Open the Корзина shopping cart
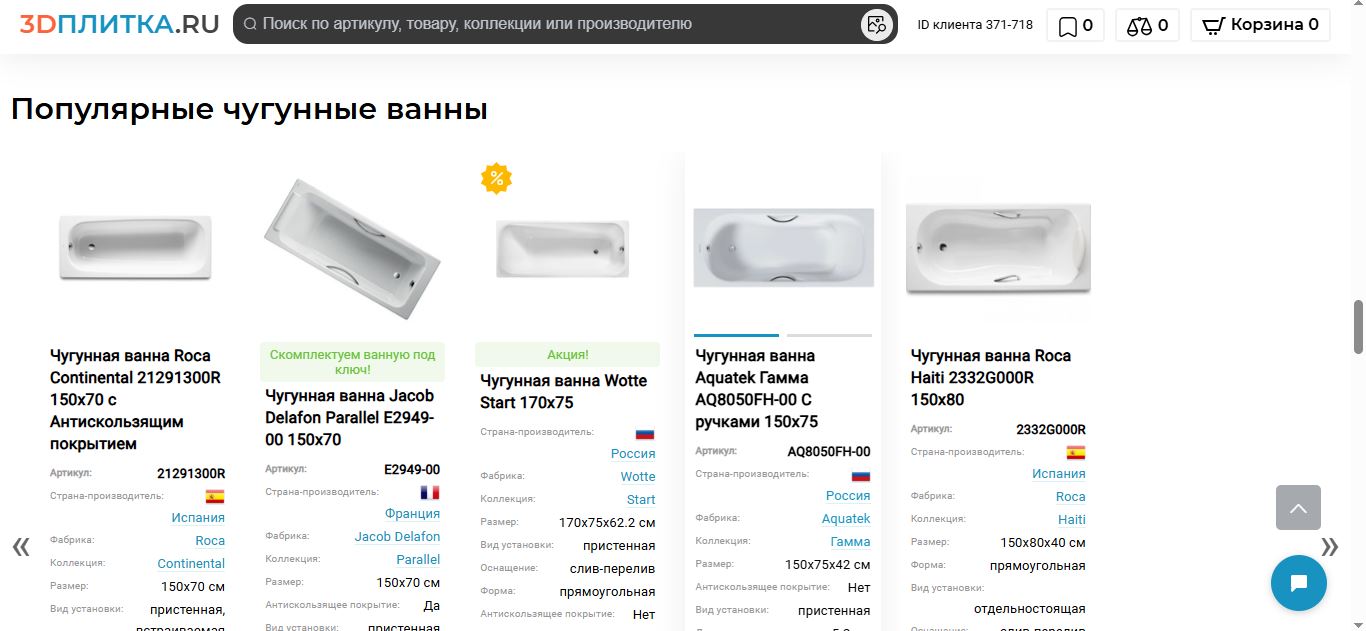Image resolution: width=1366 pixels, height=631 pixels. pyautogui.click(x=1260, y=26)
